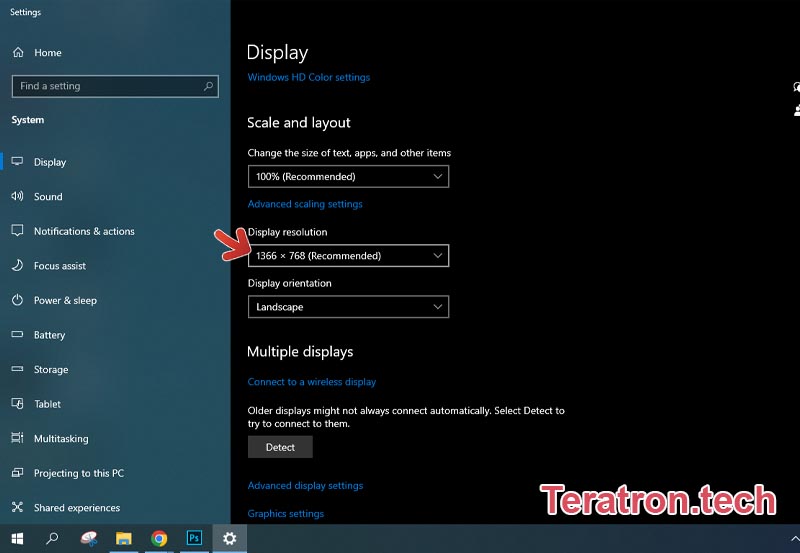Click the Notifications & actions icon
Screen dimensions: 800x553
tap(17, 231)
